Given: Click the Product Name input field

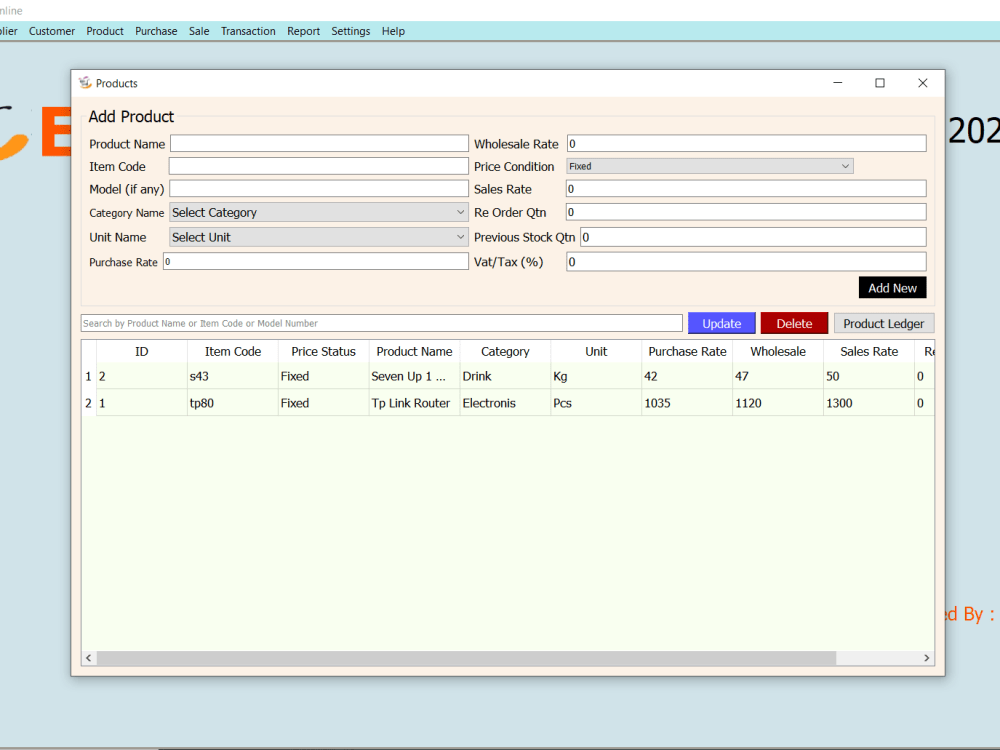Looking at the screenshot, I should [318, 143].
